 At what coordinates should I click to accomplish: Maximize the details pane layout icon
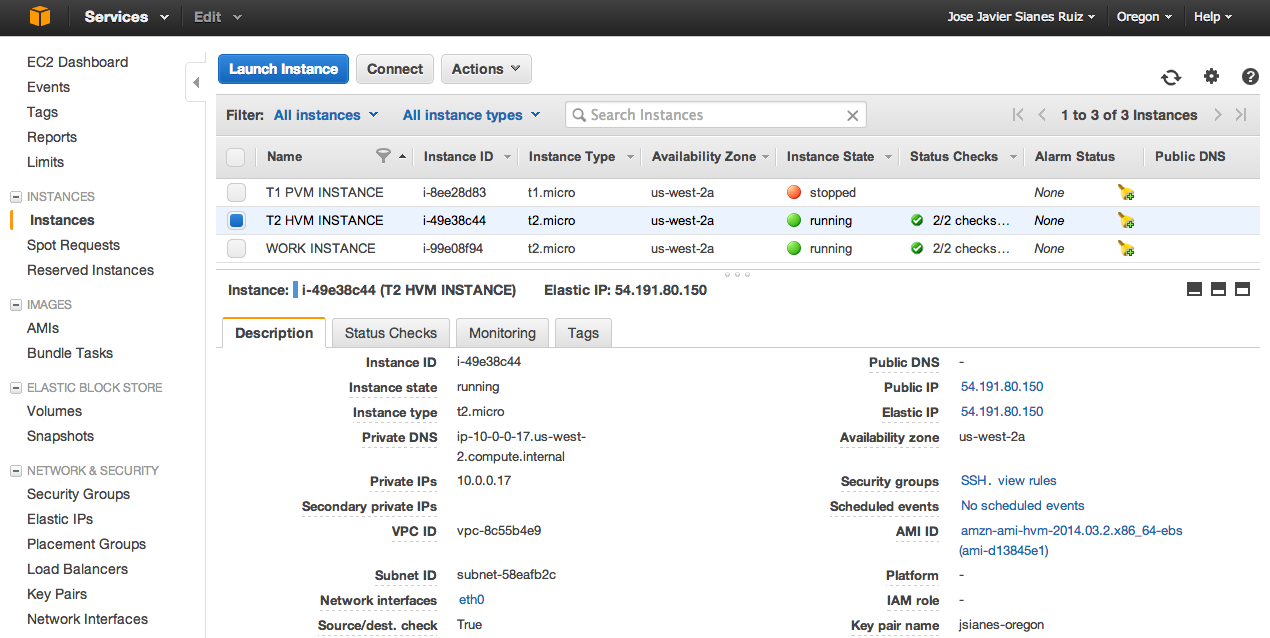(x=1243, y=290)
